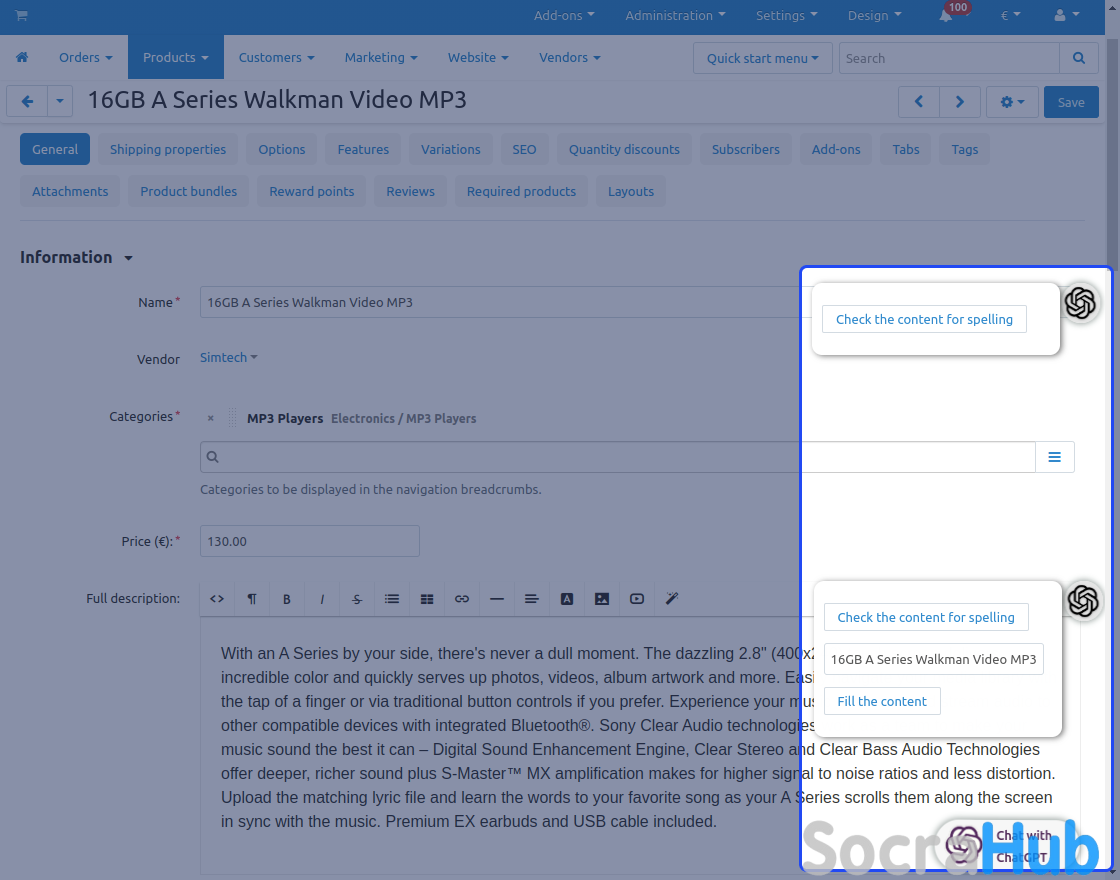Insert a table in editor
This screenshot has width=1120, height=880.
point(426,599)
